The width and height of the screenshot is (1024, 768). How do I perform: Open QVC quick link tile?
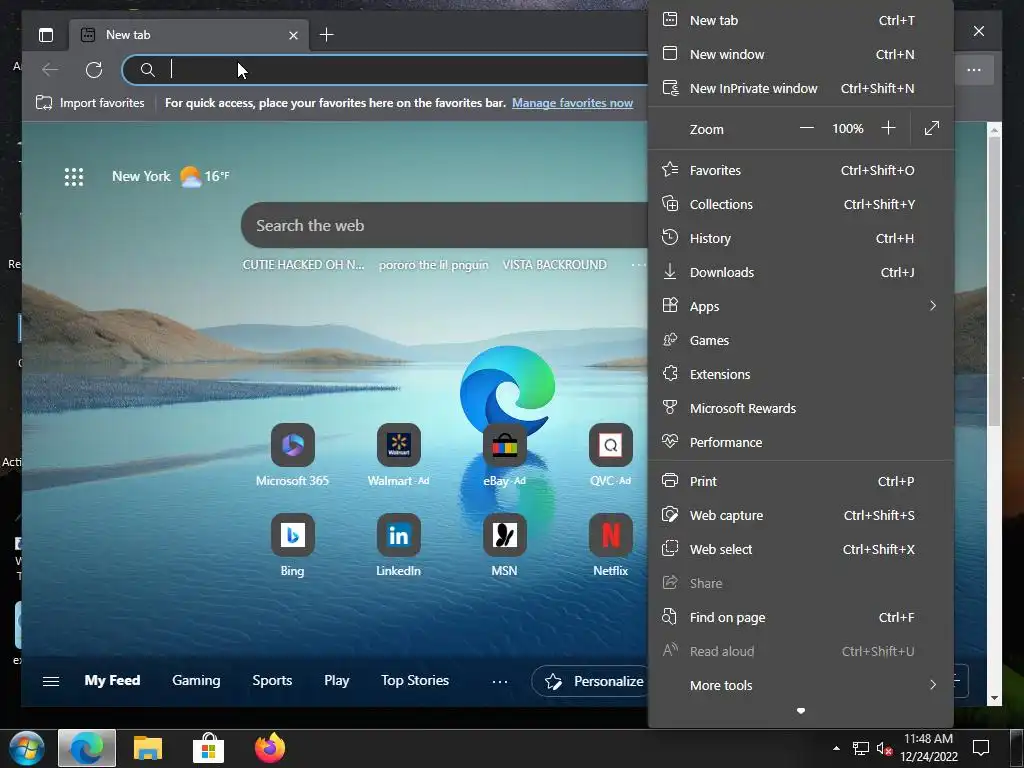(611, 455)
